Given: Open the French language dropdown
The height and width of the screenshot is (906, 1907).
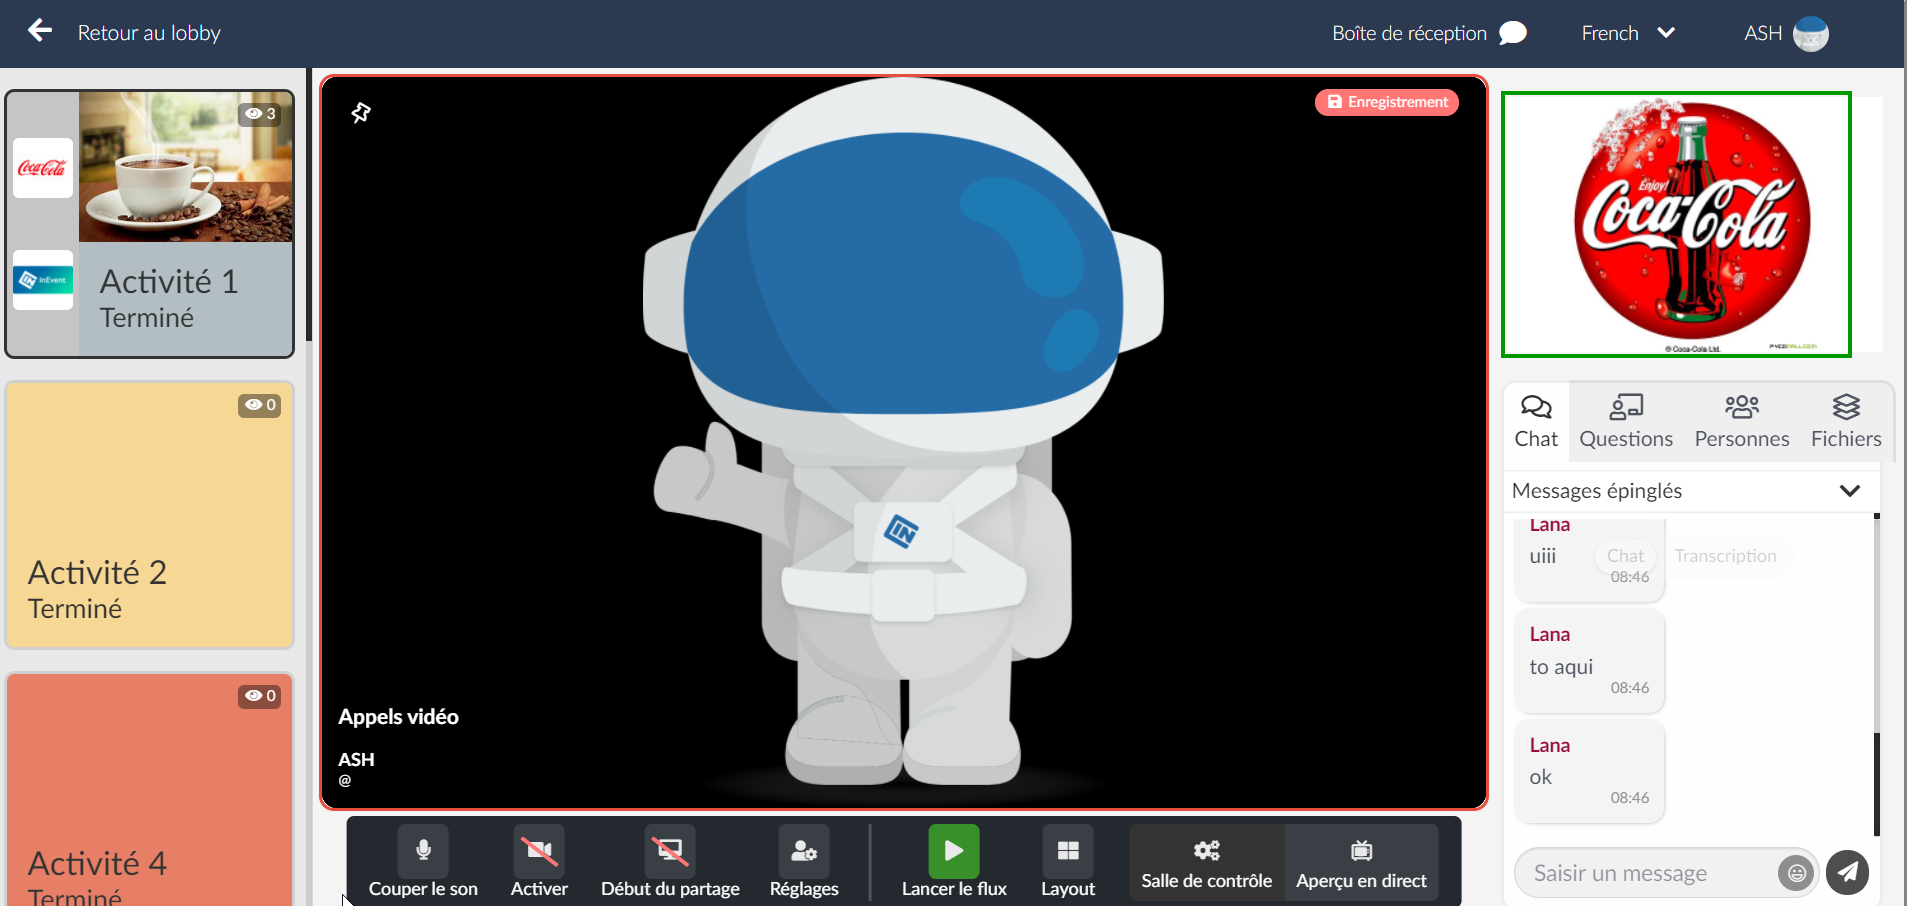Looking at the screenshot, I should click(x=1628, y=33).
